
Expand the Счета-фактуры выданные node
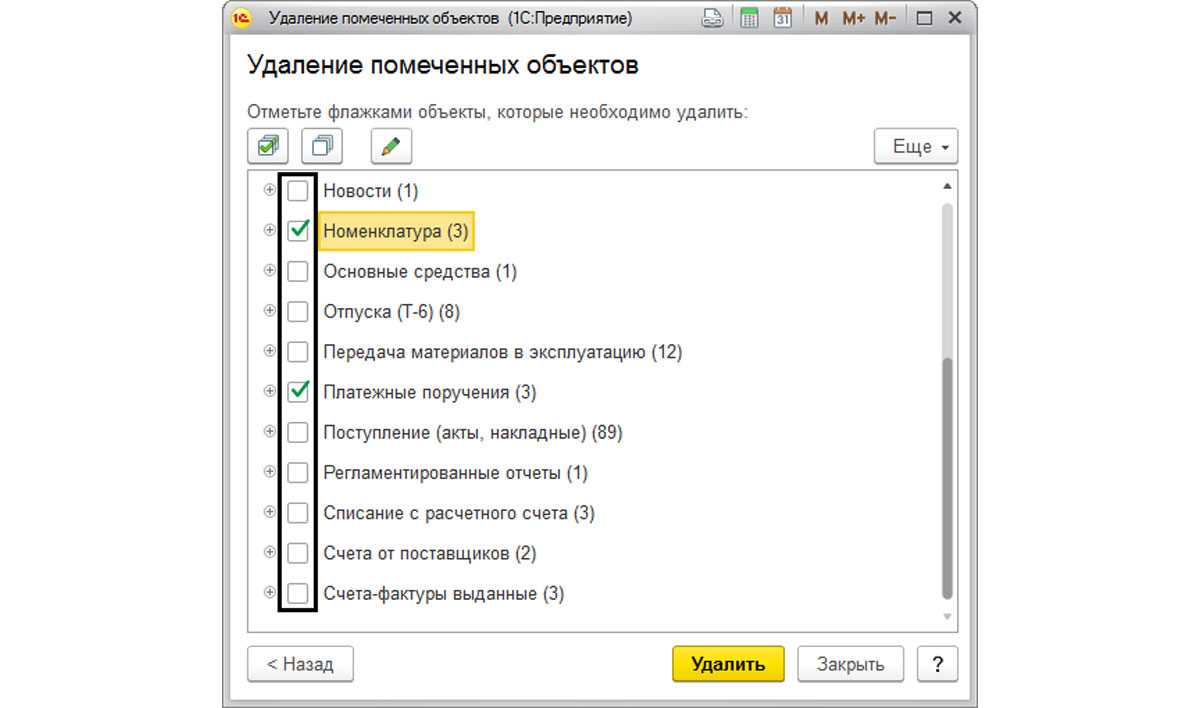click(269, 593)
